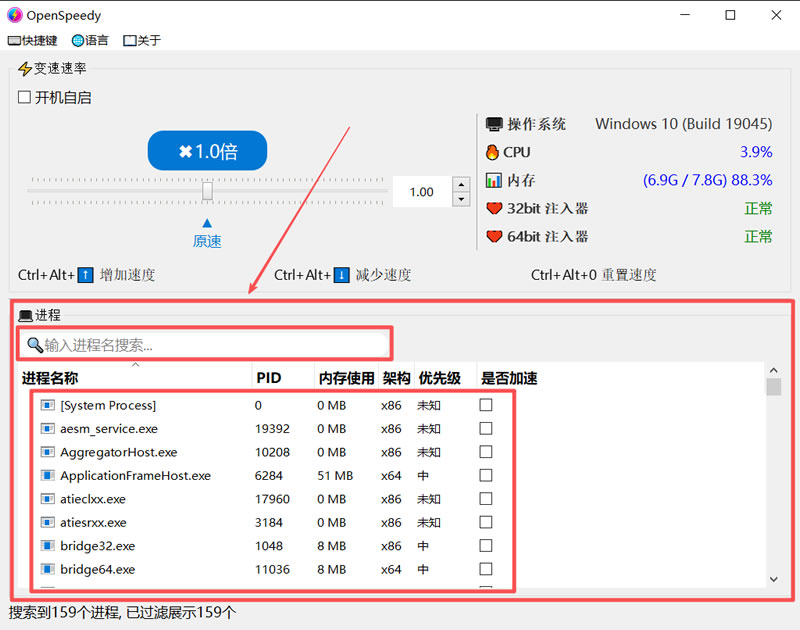The image size is (800, 630).
Task: Click the atiesrxx.exe row icon
Action: 47,522
